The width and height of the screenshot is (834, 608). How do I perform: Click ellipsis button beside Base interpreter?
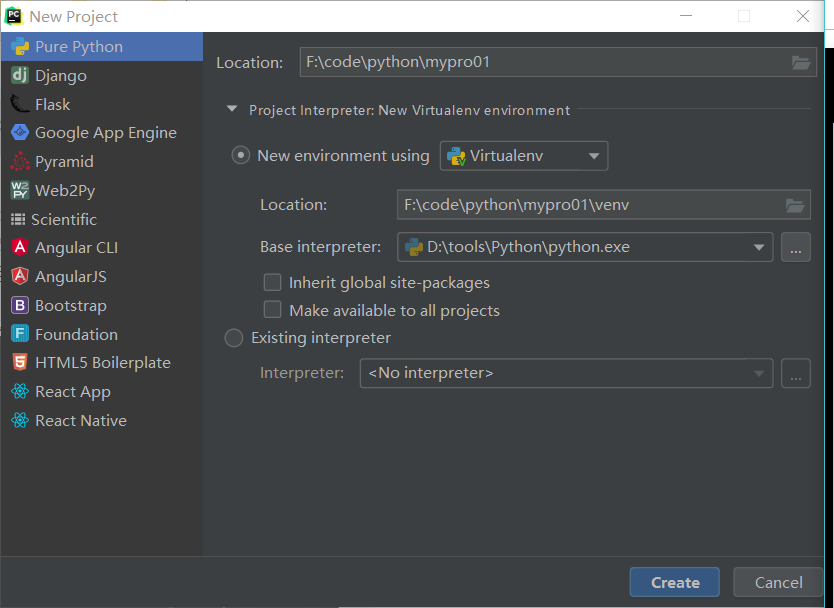796,247
